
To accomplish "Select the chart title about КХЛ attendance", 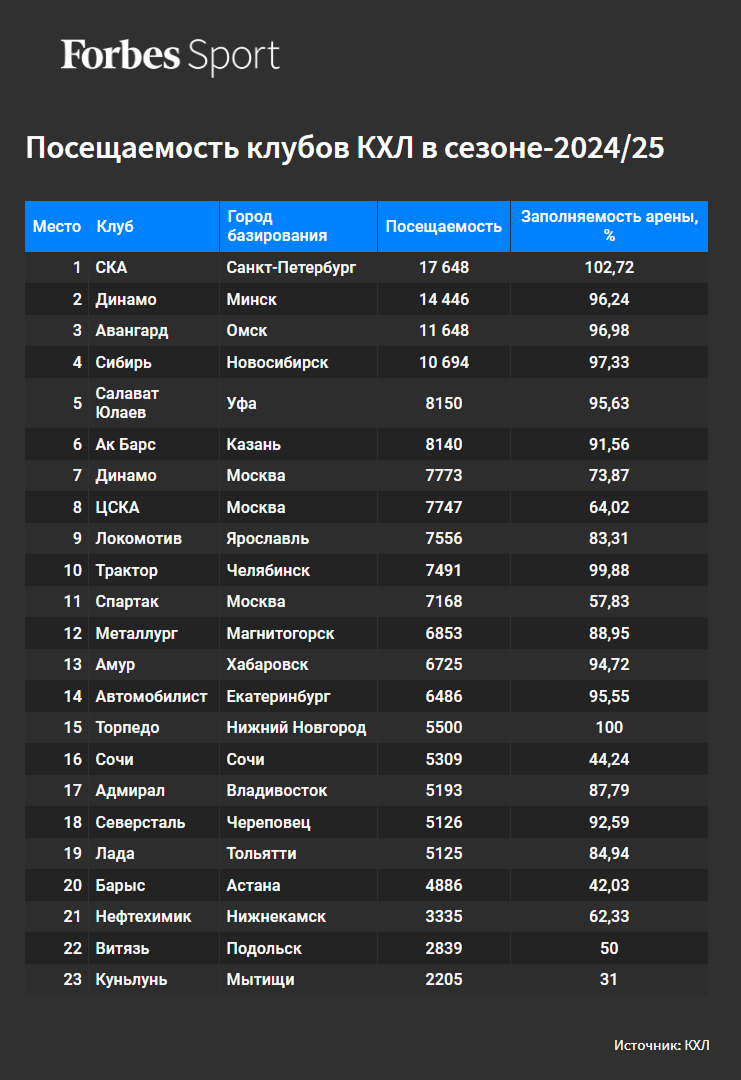I will tap(345, 148).
